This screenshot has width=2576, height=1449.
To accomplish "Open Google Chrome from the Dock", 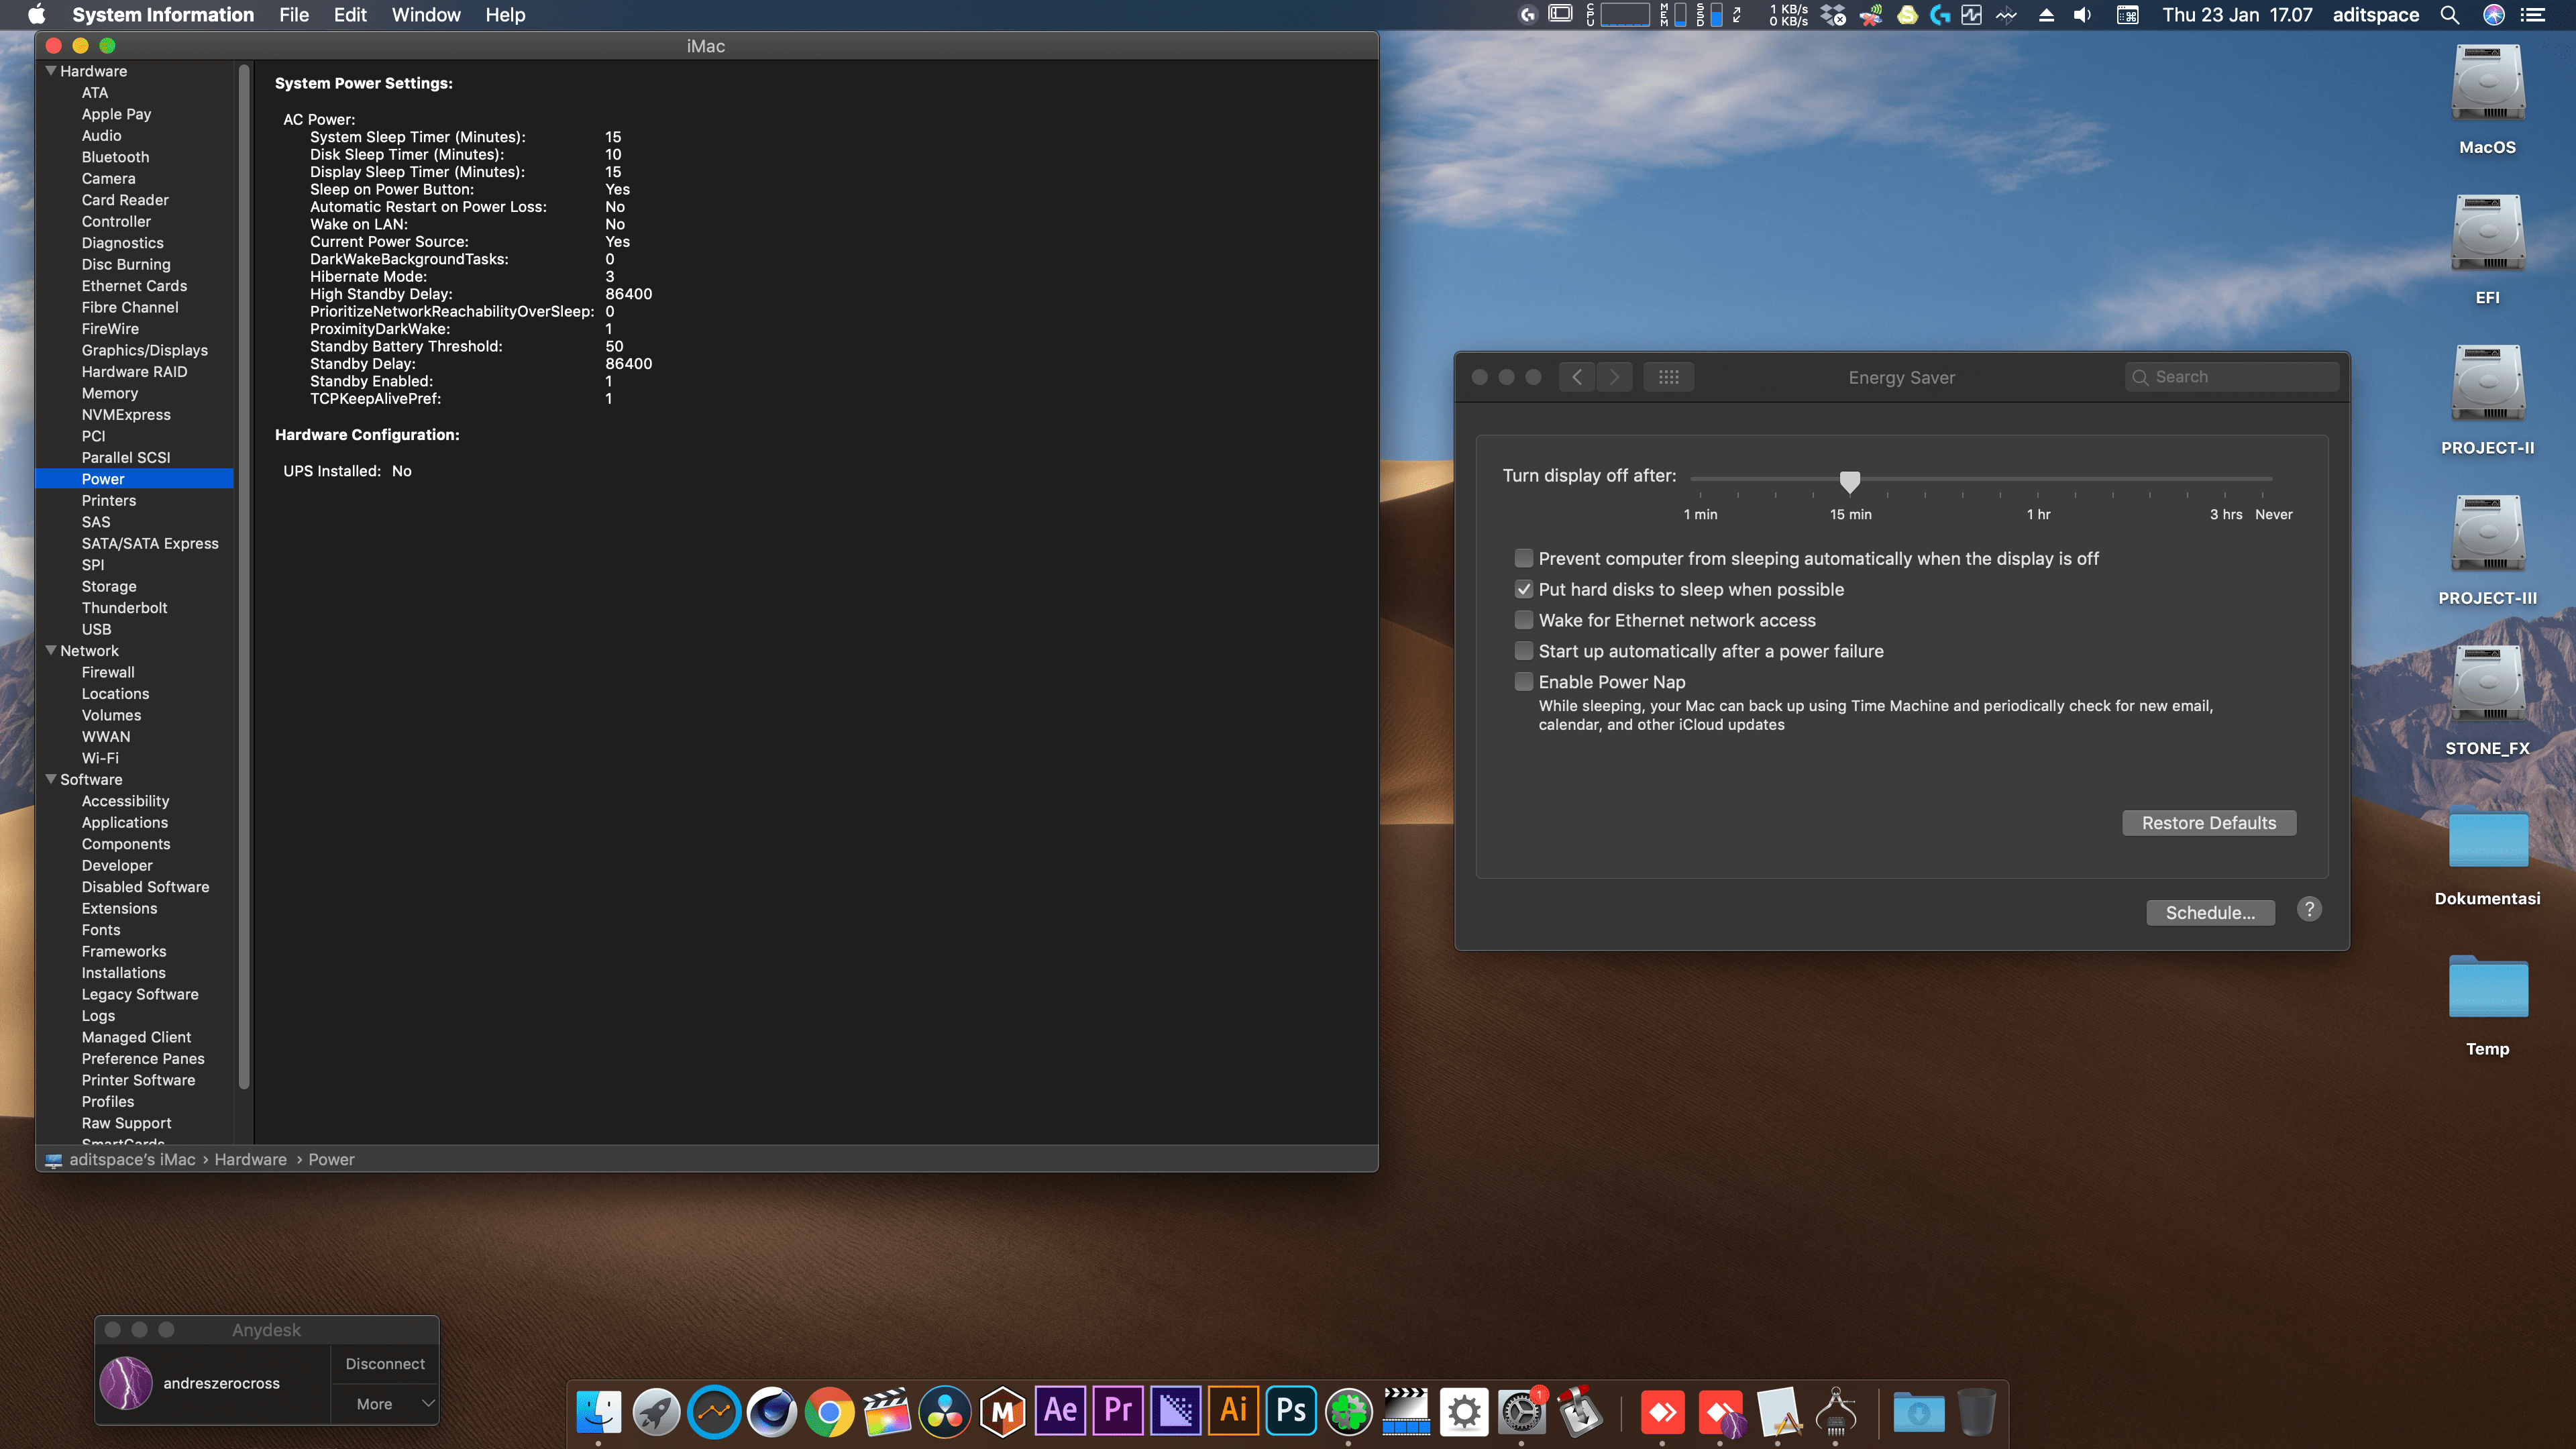I will (x=830, y=1412).
